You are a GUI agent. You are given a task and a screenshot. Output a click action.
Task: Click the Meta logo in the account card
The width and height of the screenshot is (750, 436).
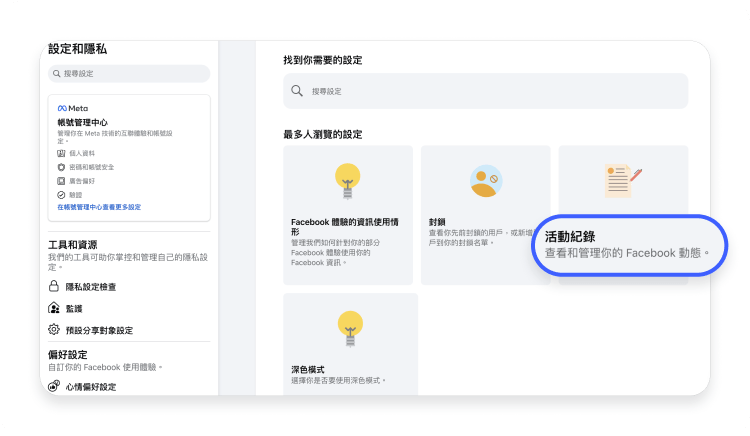click(73, 109)
